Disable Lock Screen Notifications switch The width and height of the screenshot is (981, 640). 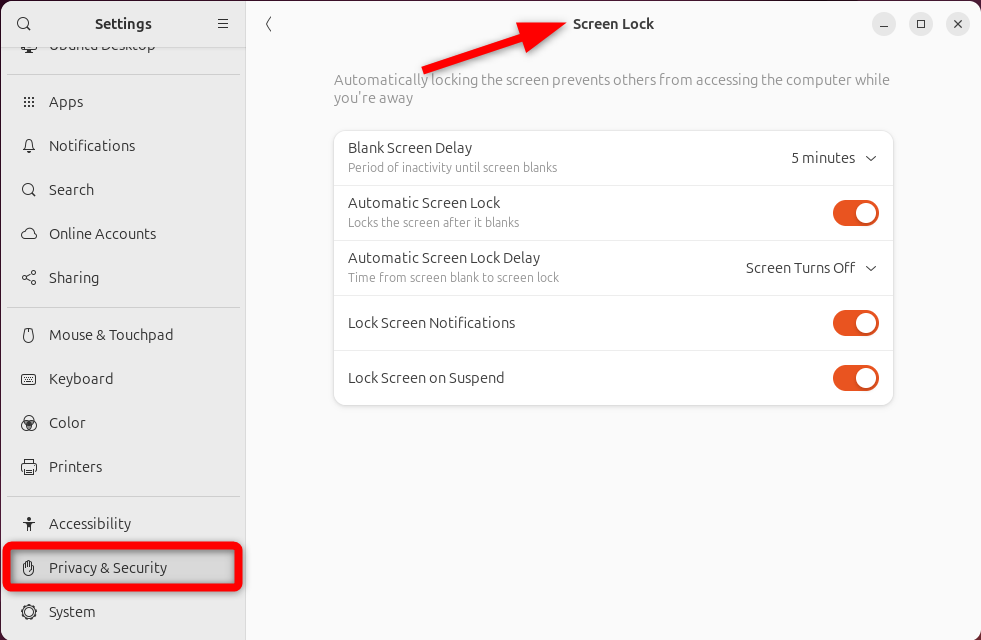click(855, 323)
